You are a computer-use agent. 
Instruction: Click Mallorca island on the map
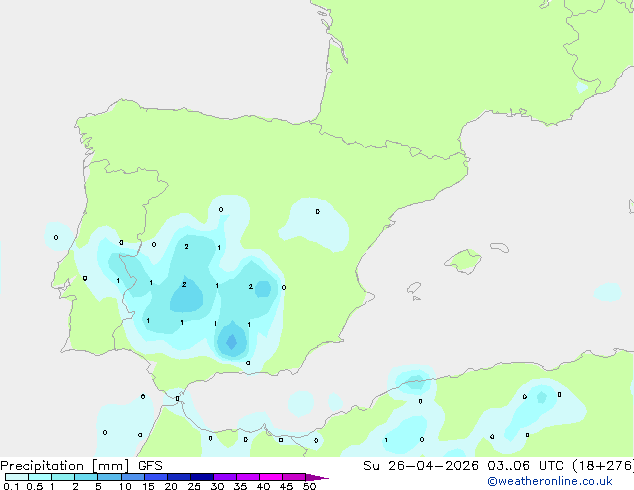[463, 261]
